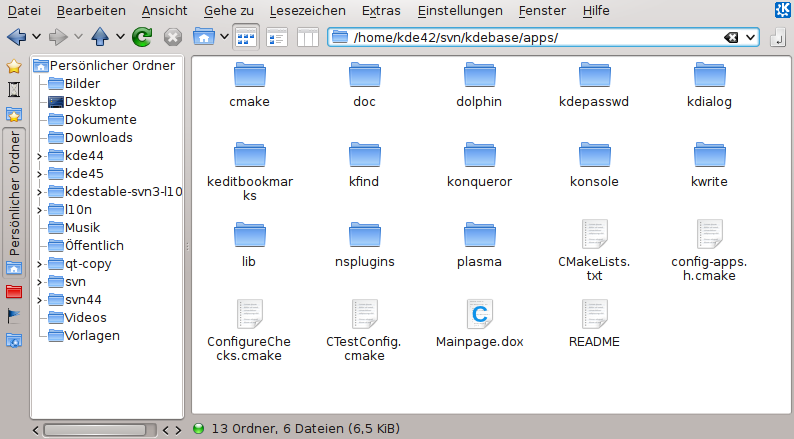
Task: Click the Up one folder arrow
Action: coord(101,38)
